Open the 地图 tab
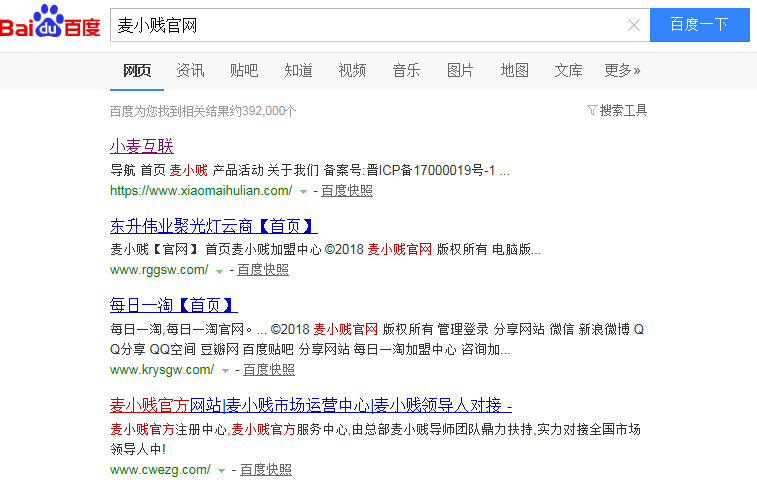Screen dimensions: 757x488 514,70
